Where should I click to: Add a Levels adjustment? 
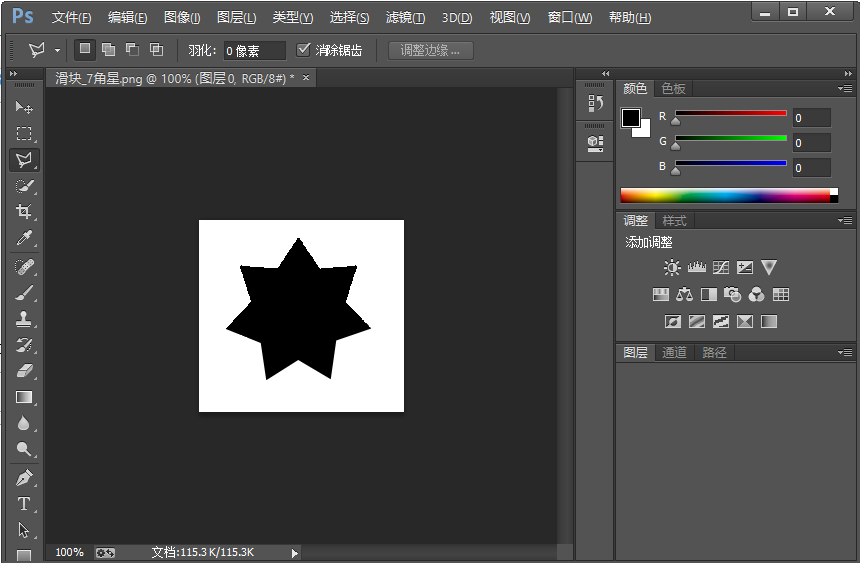pos(697,267)
